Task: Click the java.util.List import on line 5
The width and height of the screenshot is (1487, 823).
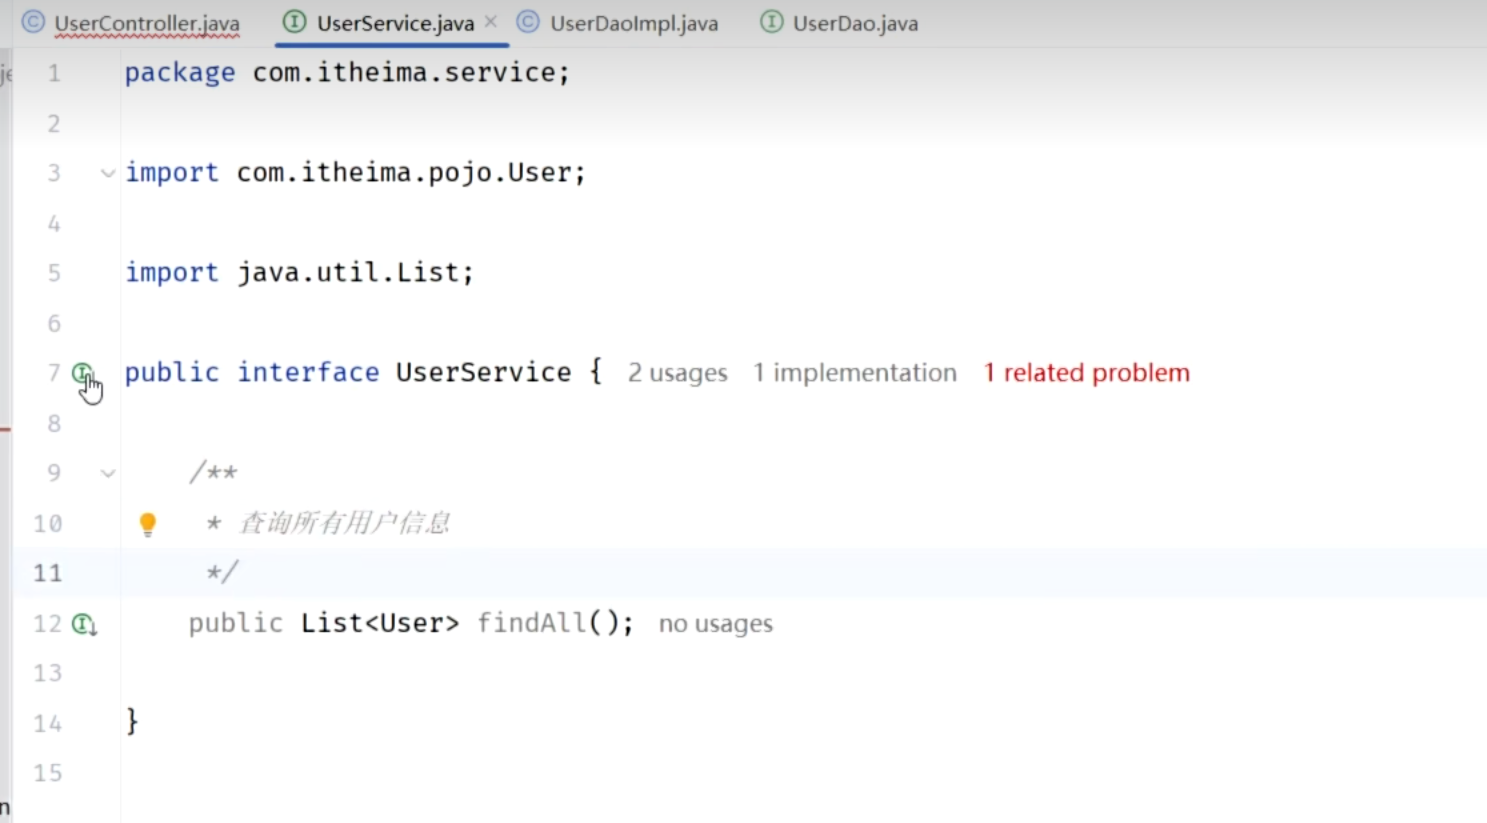Action: pos(354,273)
